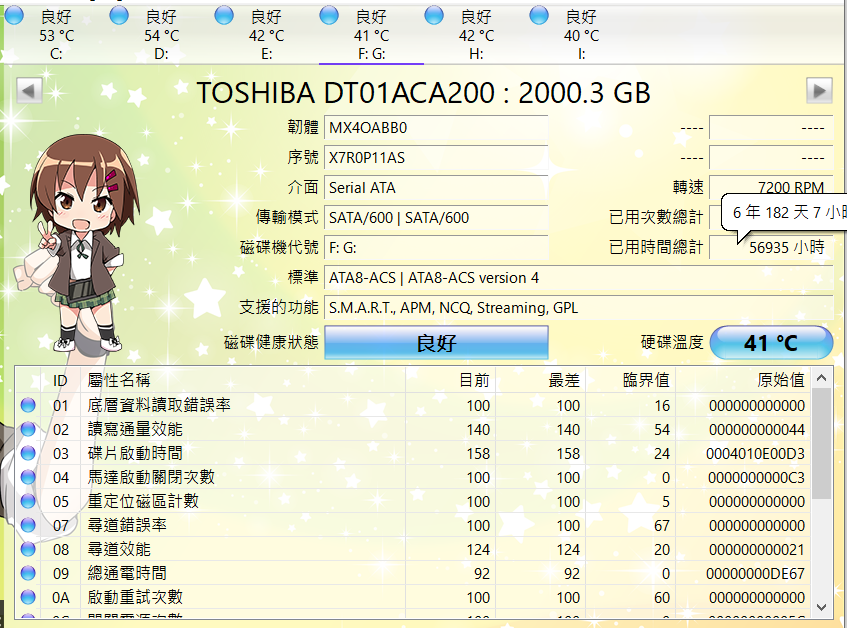Click threshold value 20 in row 08
This screenshot has height=628, width=847.
click(662, 550)
